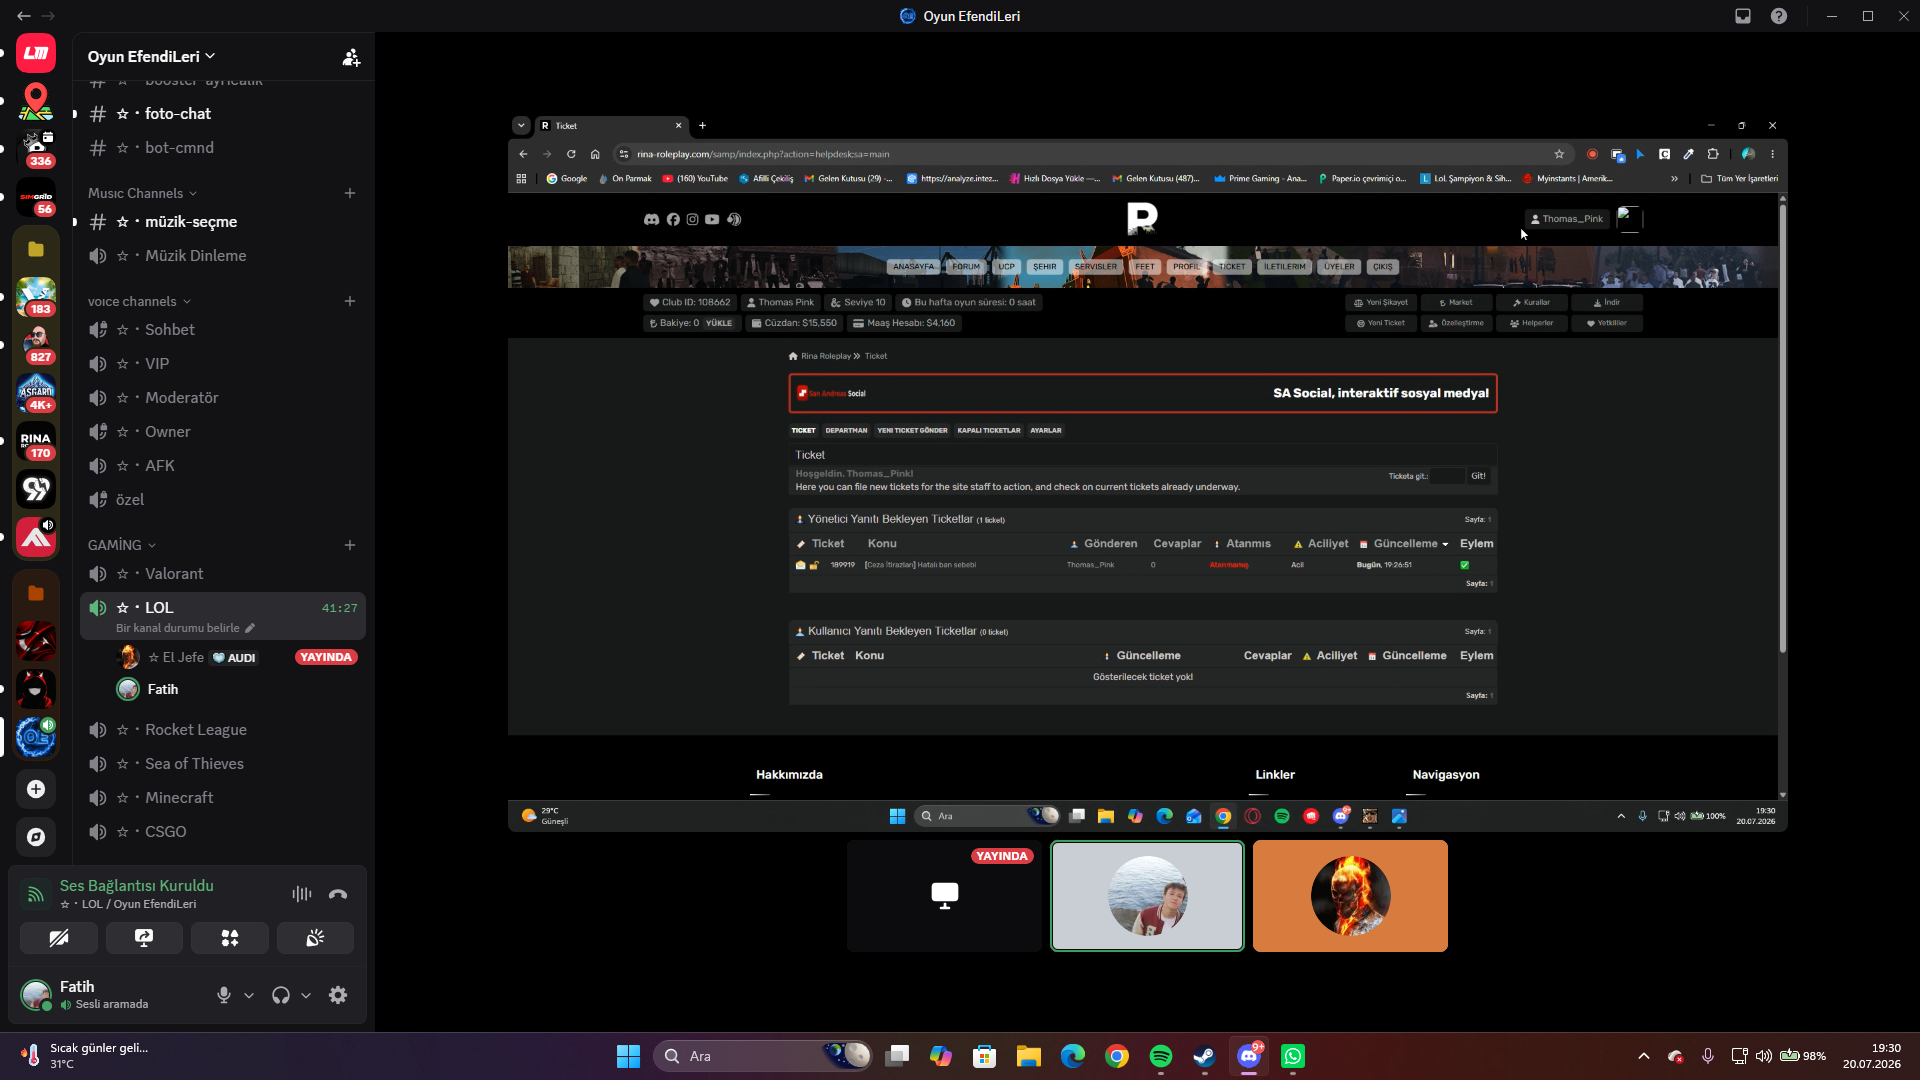Screen dimensions: 1920x1080
Task: Open the Explore Discoverable Servers compass
Action: click(x=36, y=837)
